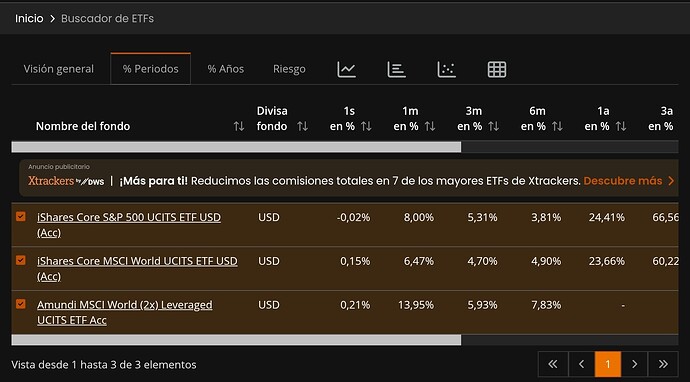This screenshot has width=690, height=382.
Task: Go to Inicio breadcrumb
Action: pyautogui.click(x=29, y=18)
